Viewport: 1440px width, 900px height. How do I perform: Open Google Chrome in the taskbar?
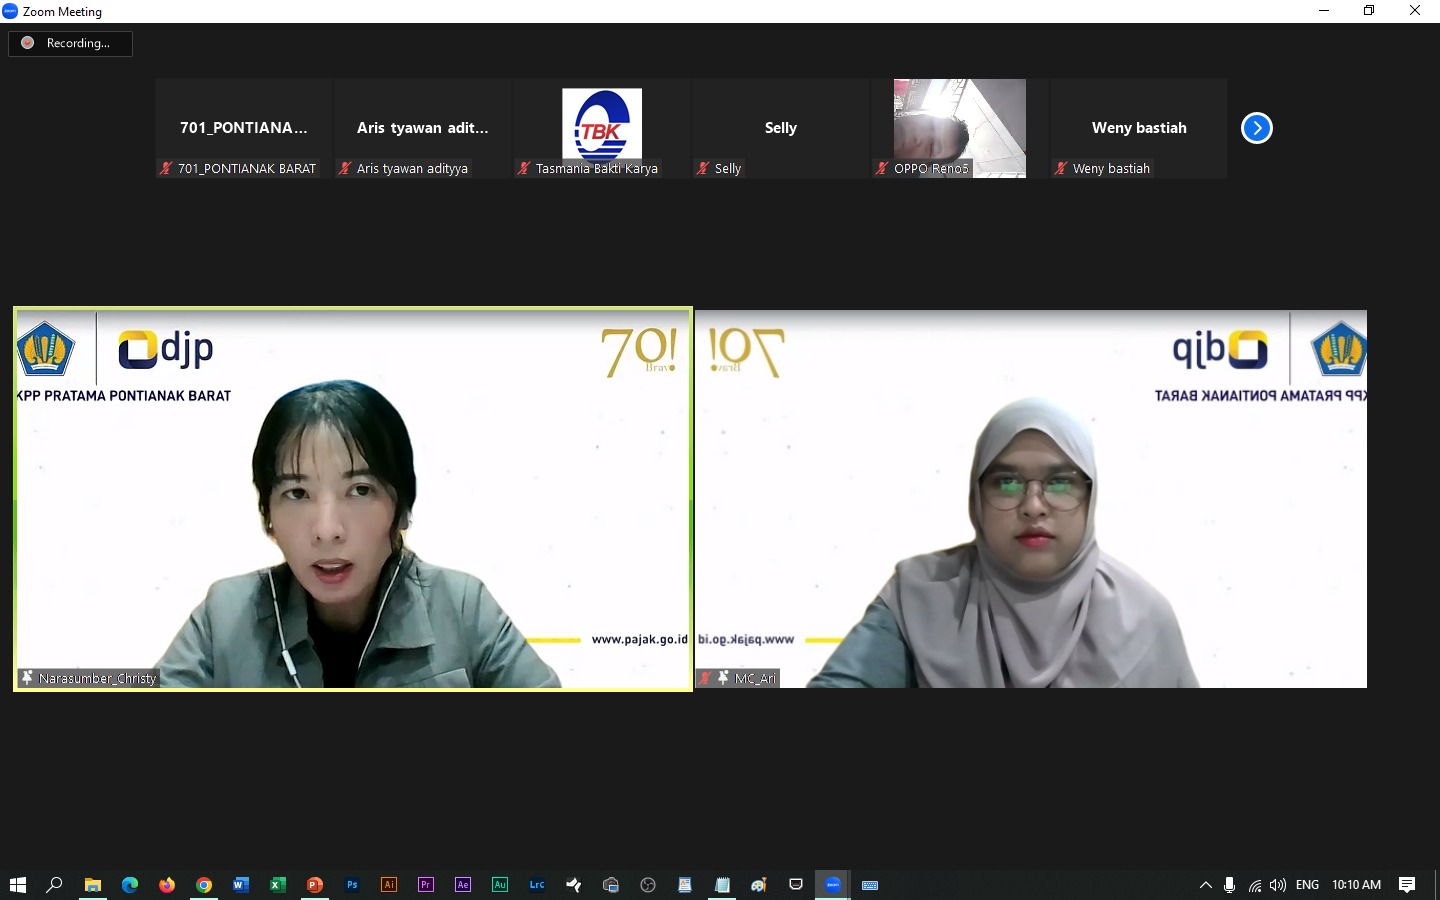point(204,885)
